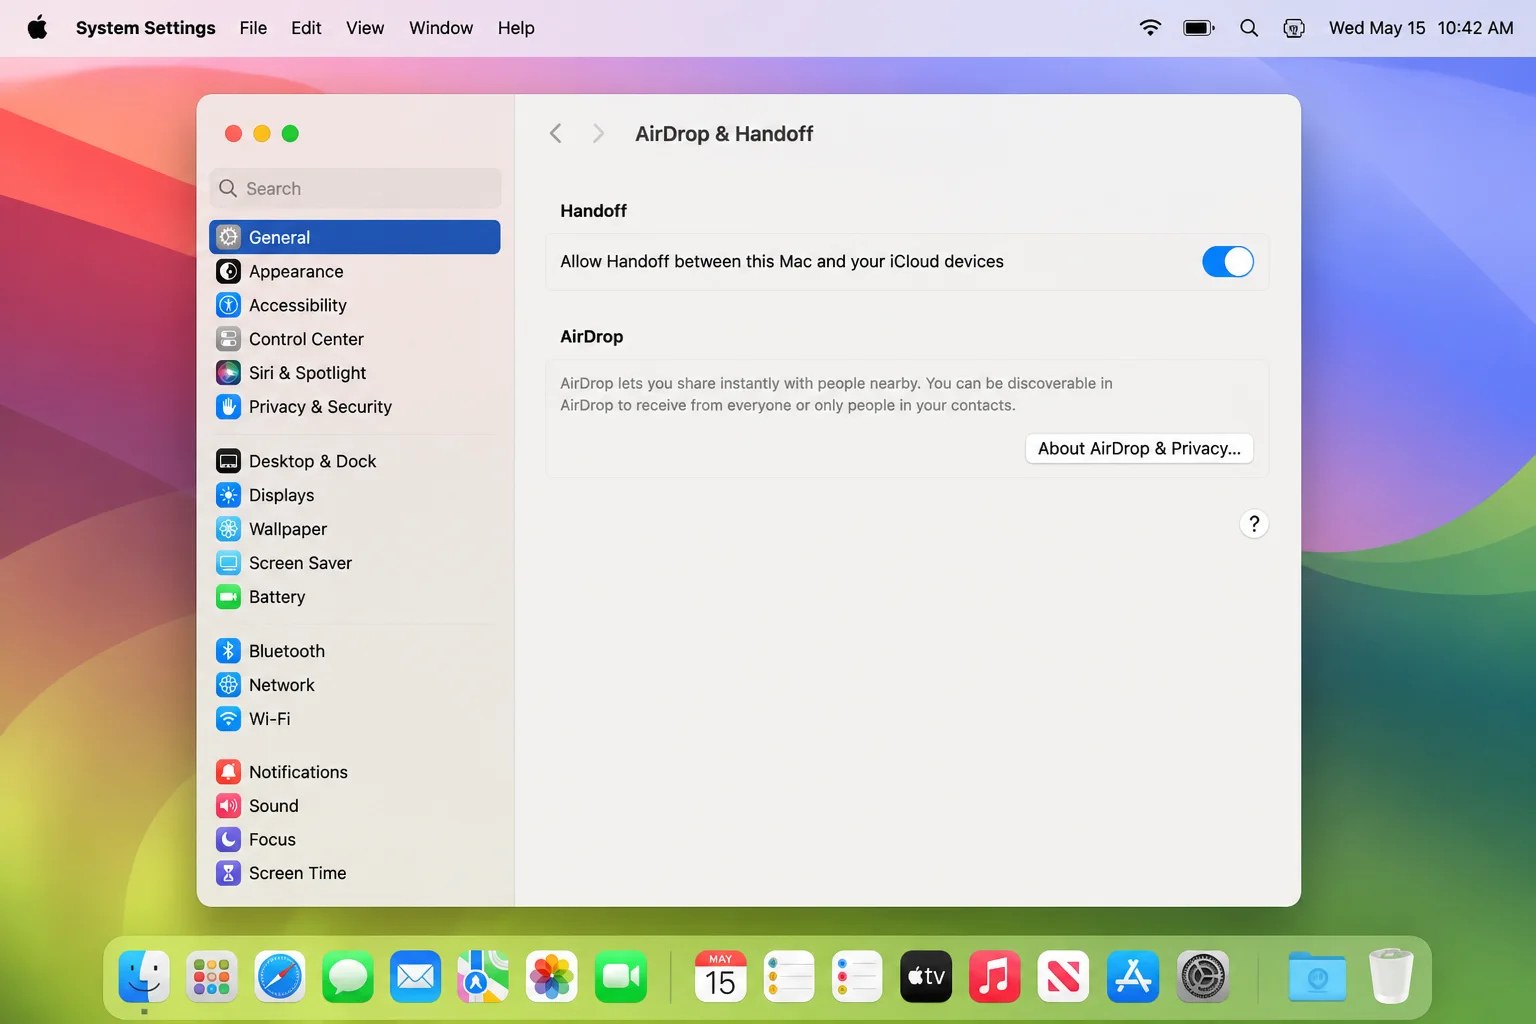Screen dimensions: 1536x1024
Task: Open the System Settings menu
Action: pyautogui.click(x=146, y=28)
